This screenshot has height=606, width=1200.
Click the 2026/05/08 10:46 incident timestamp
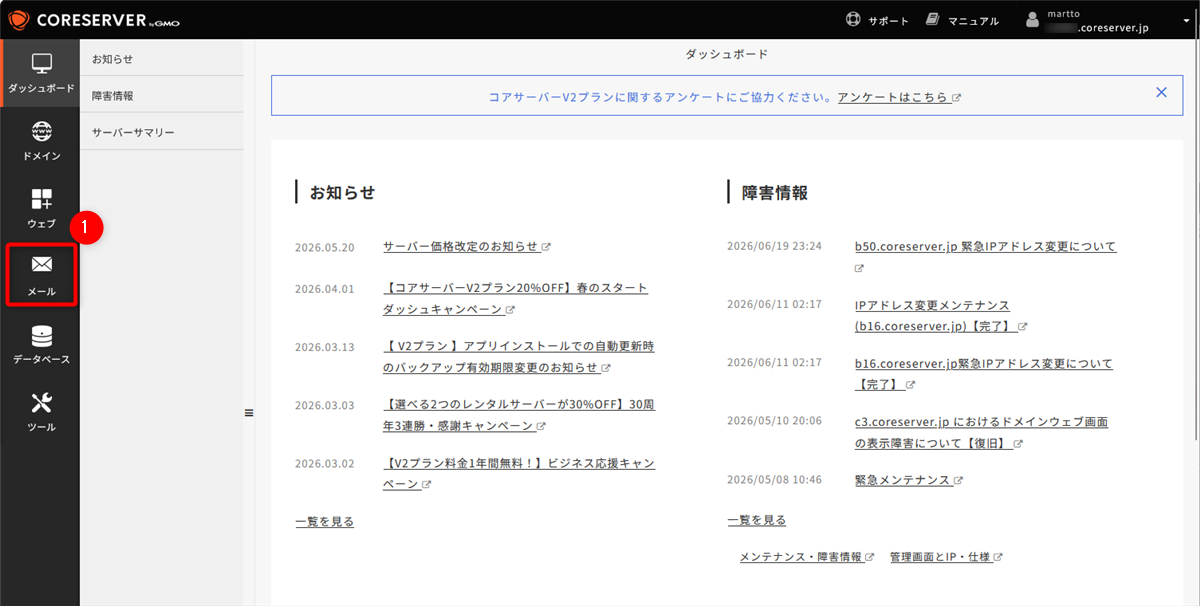click(x=774, y=480)
